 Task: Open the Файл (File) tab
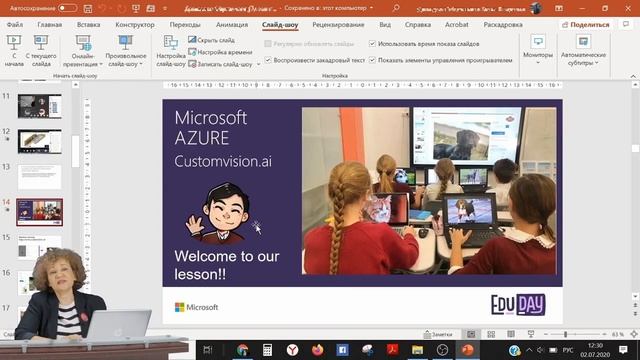[15, 24]
